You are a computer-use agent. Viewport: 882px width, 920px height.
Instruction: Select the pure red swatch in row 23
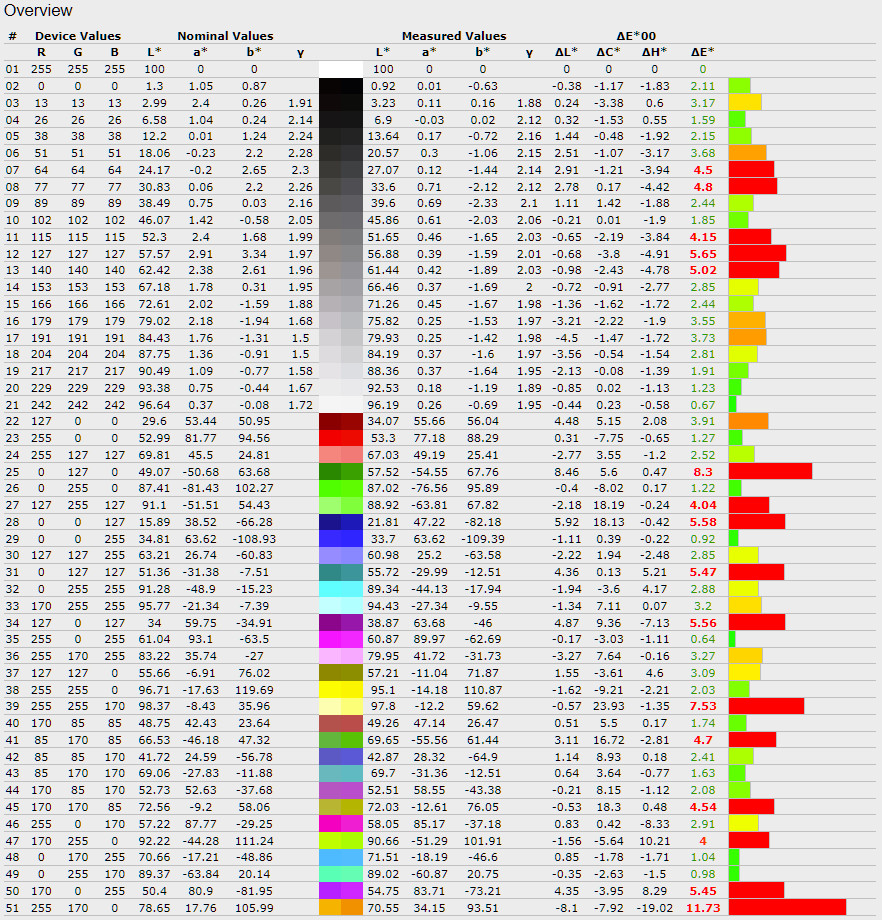(340, 437)
